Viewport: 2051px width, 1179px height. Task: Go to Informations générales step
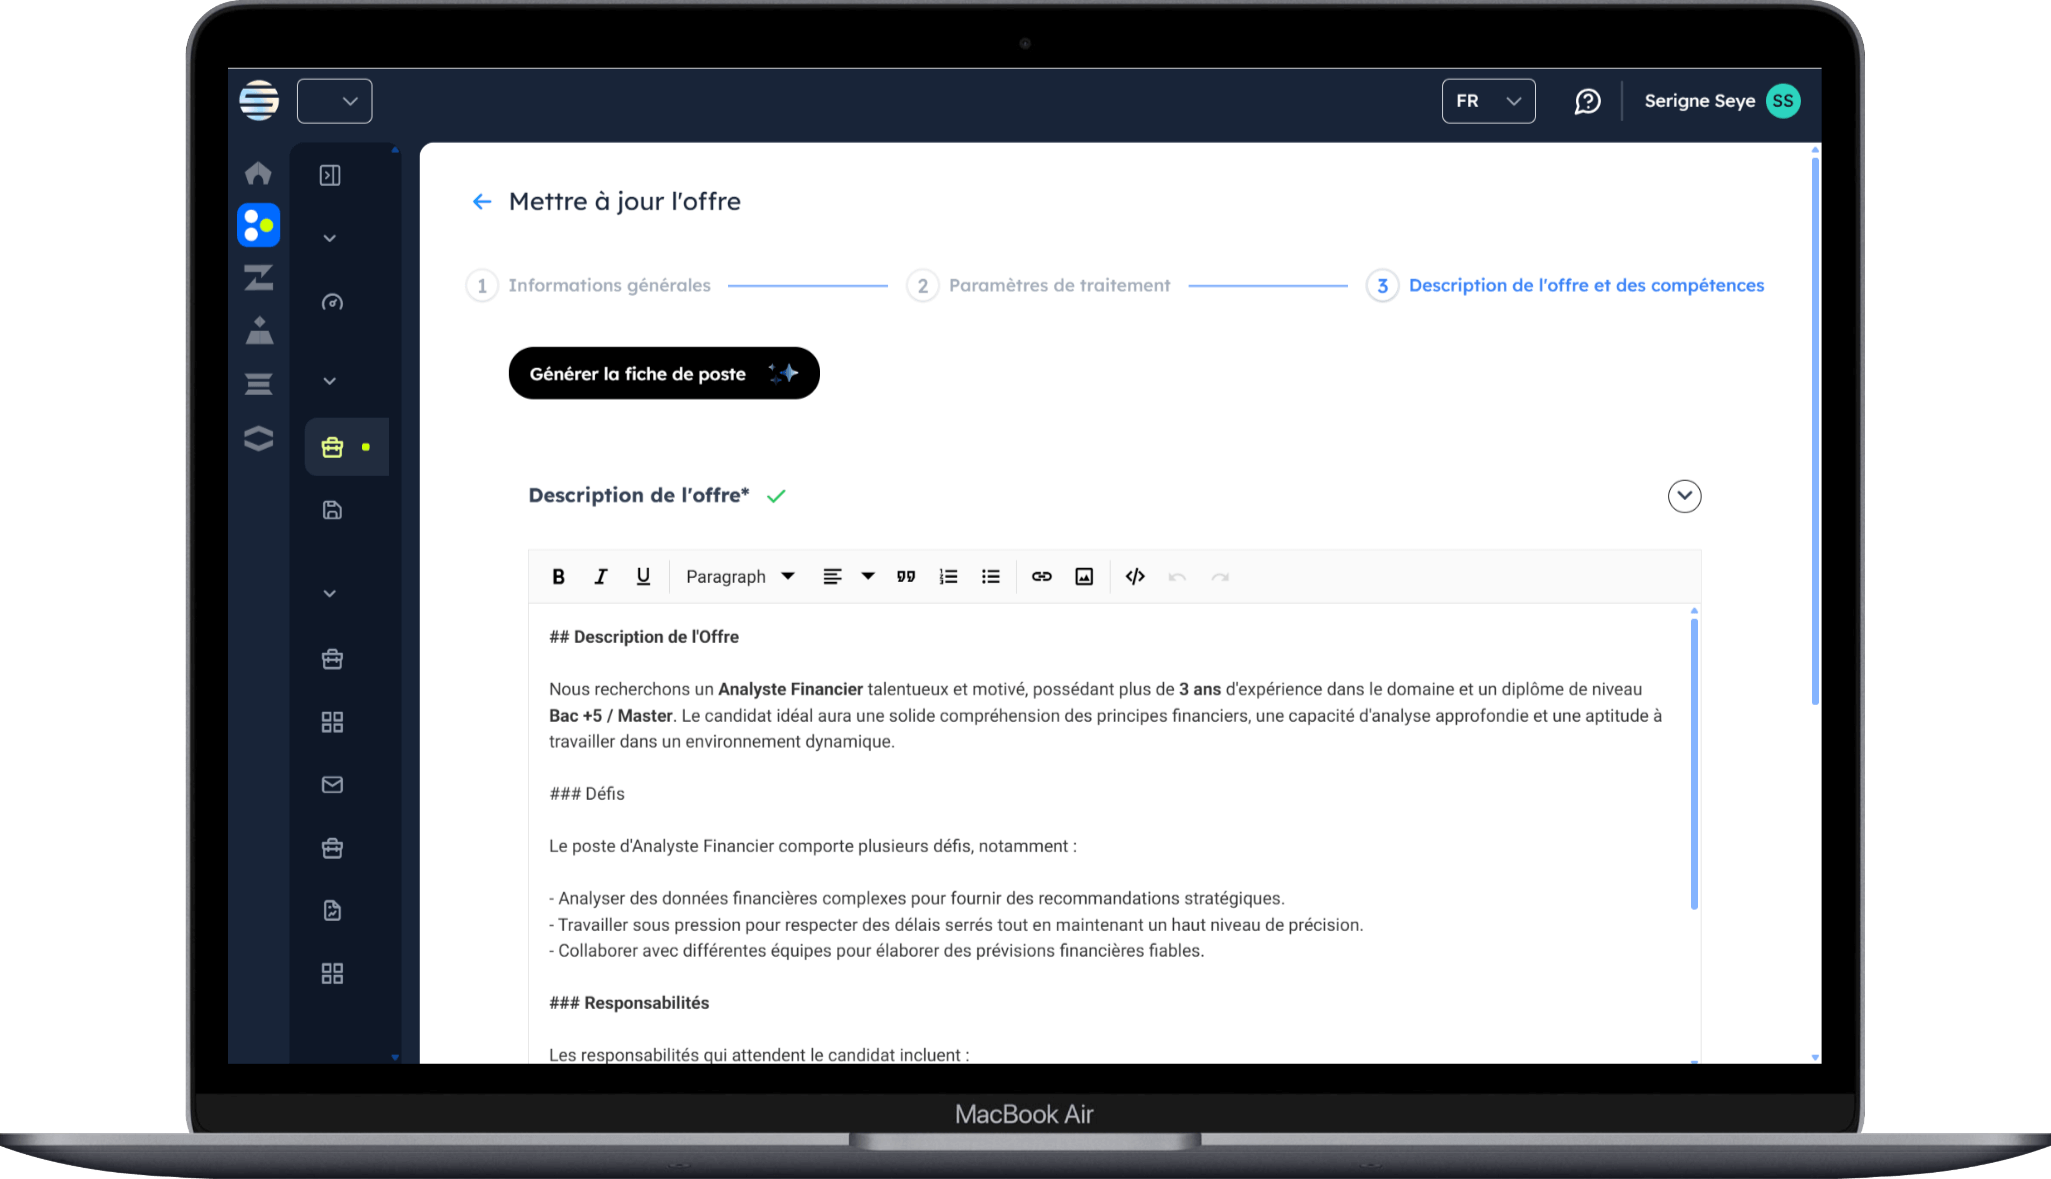point(608,286)
